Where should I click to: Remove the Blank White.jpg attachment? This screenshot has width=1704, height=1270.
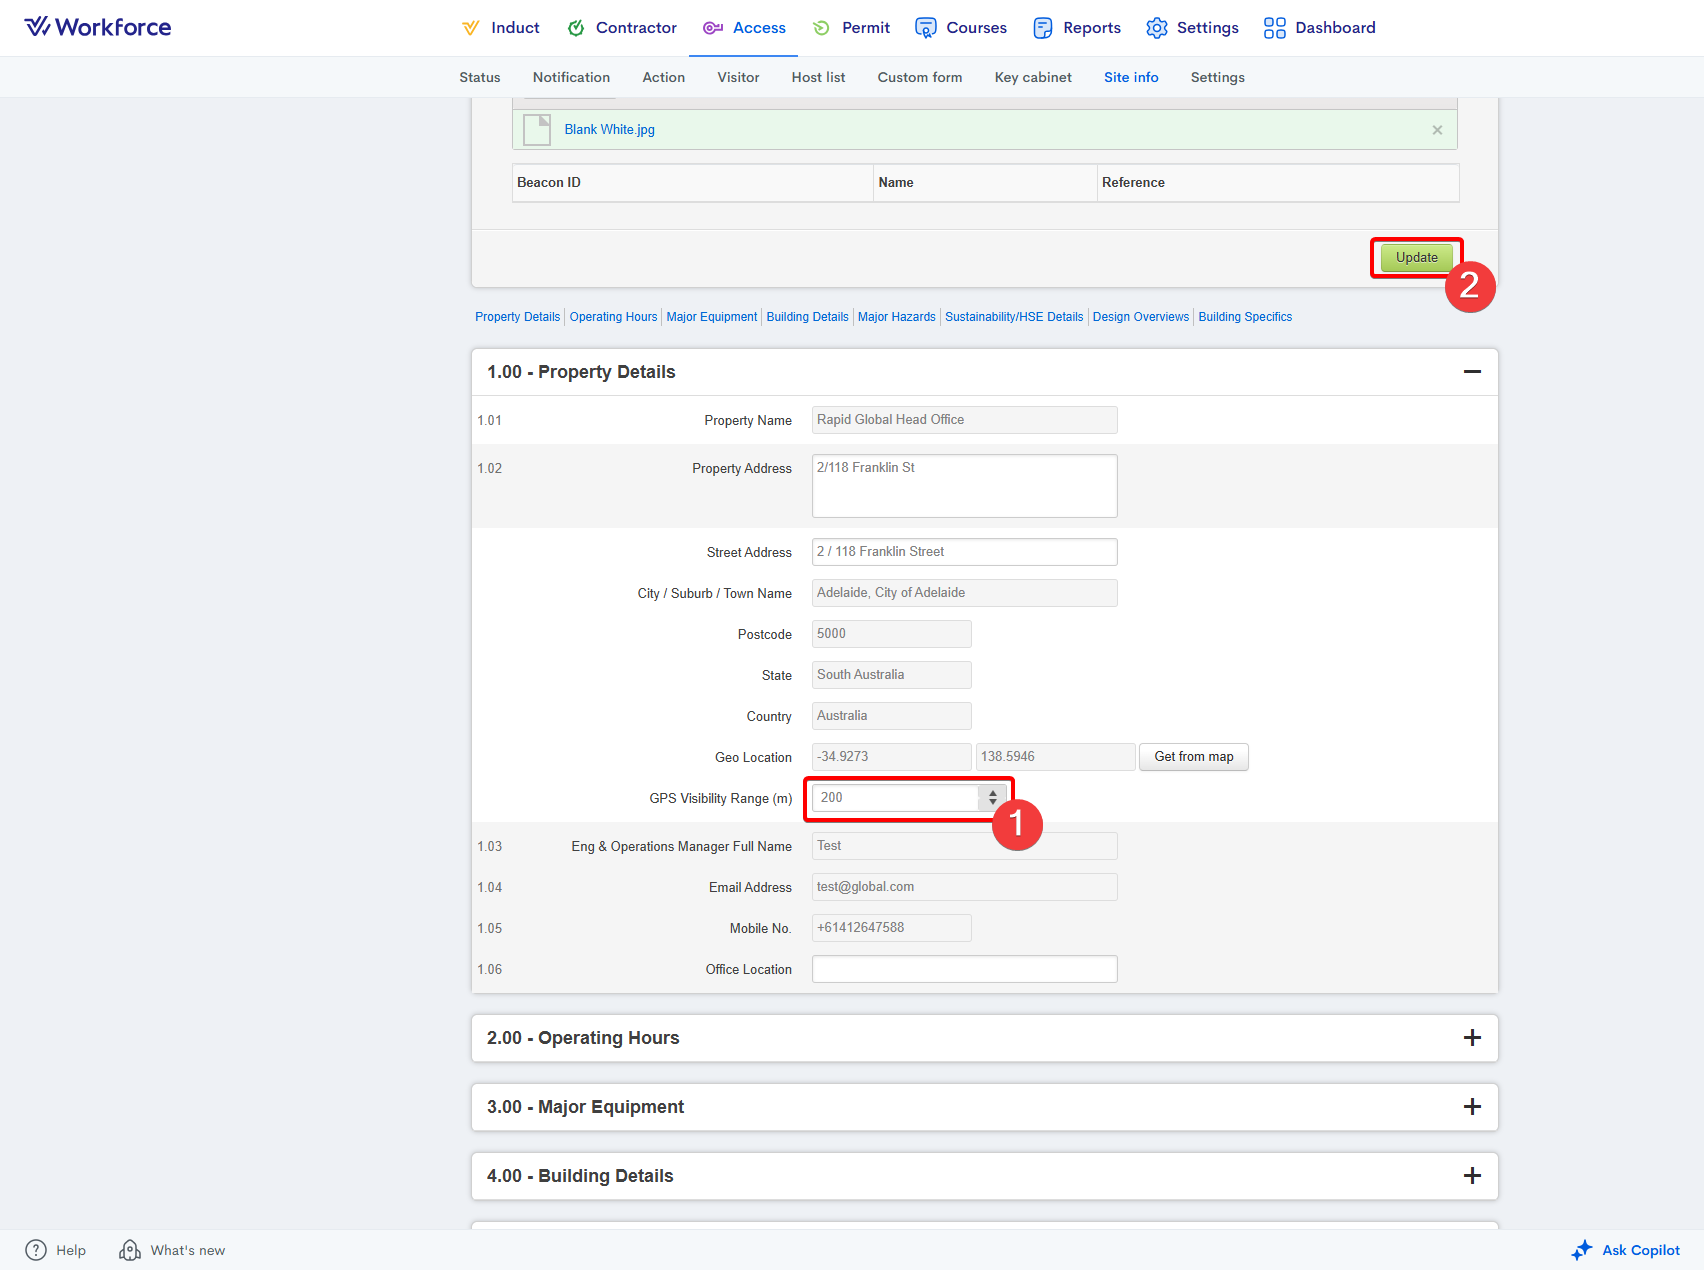coord(1437,130)
